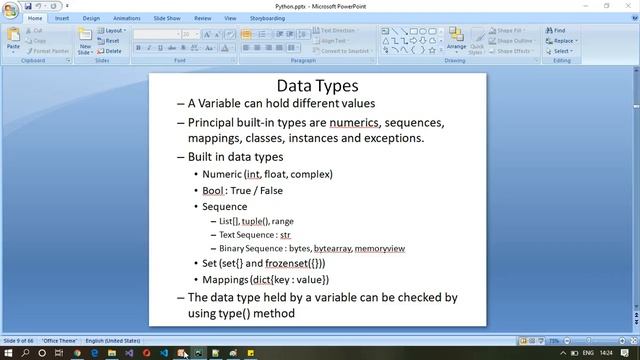Click the Data Types slide title
This screenshot has width=640, height=360.
[318, 86]
